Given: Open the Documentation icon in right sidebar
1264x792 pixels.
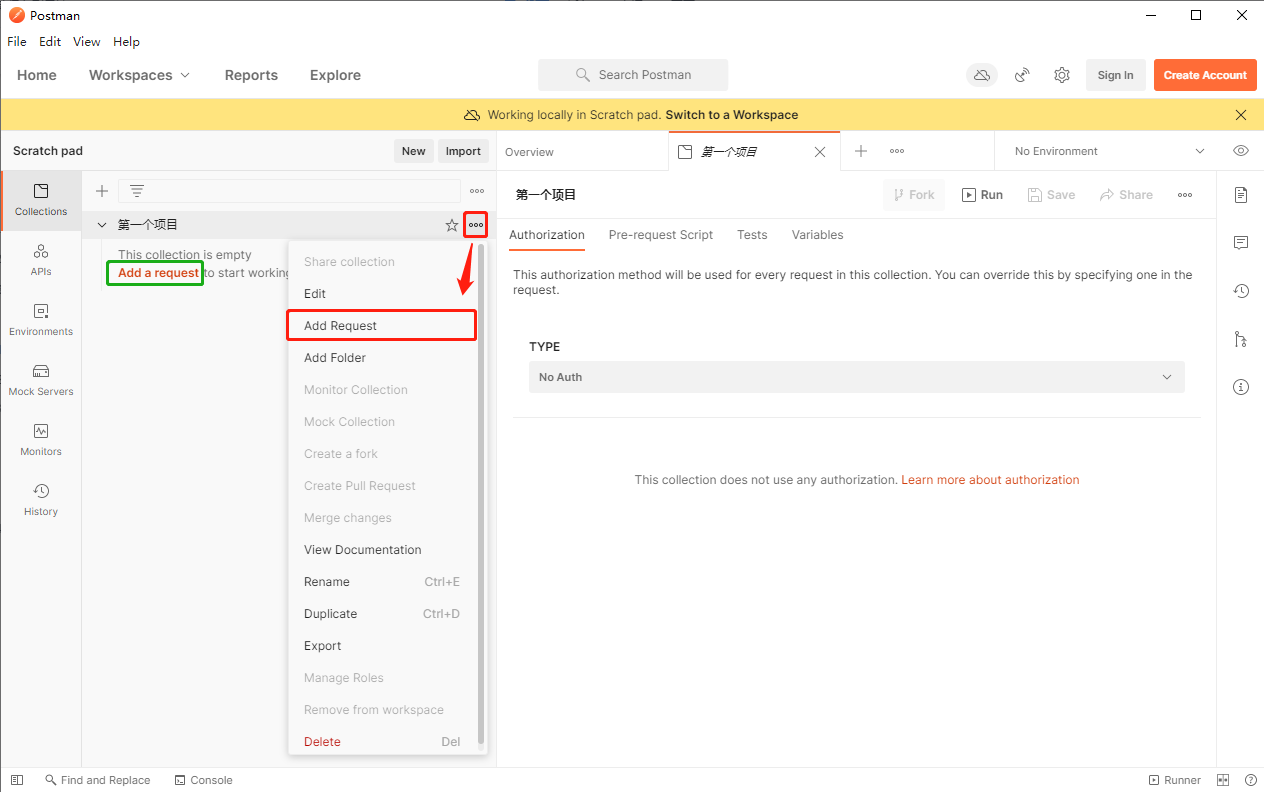Looking at the screenshot, I should click(x=1241, y=194).
